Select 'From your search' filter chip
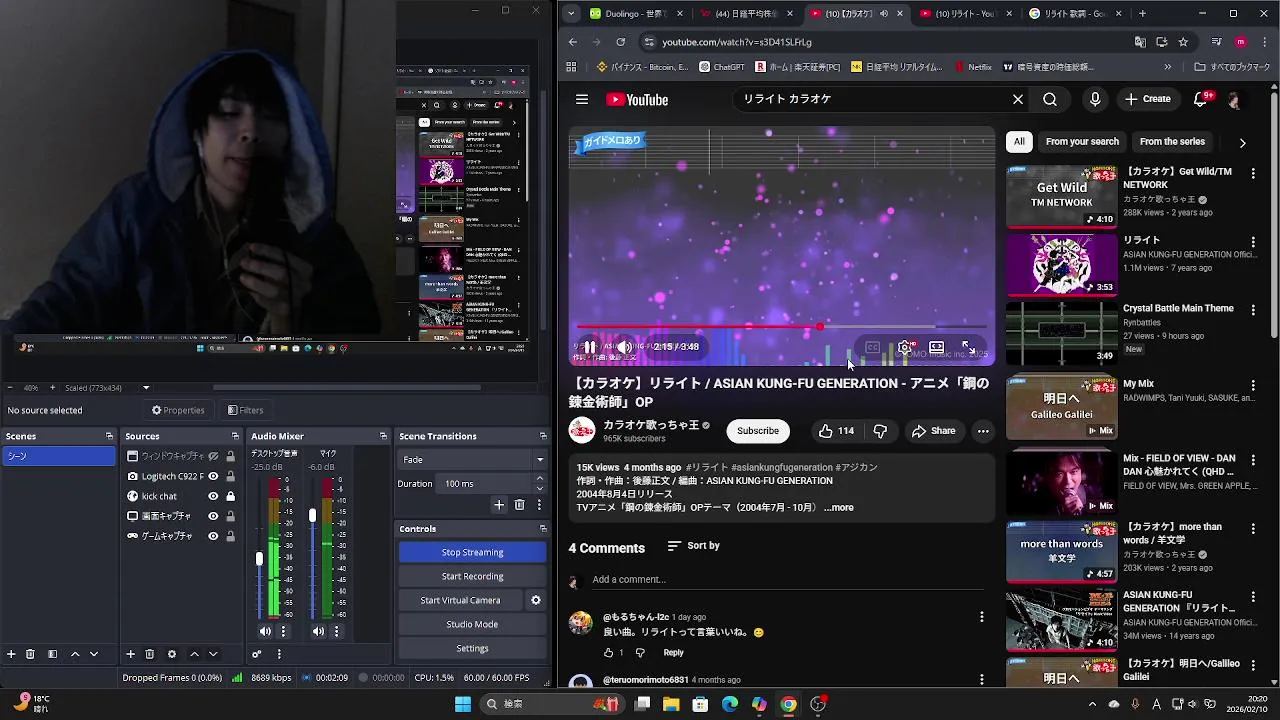 (1082, 142)
